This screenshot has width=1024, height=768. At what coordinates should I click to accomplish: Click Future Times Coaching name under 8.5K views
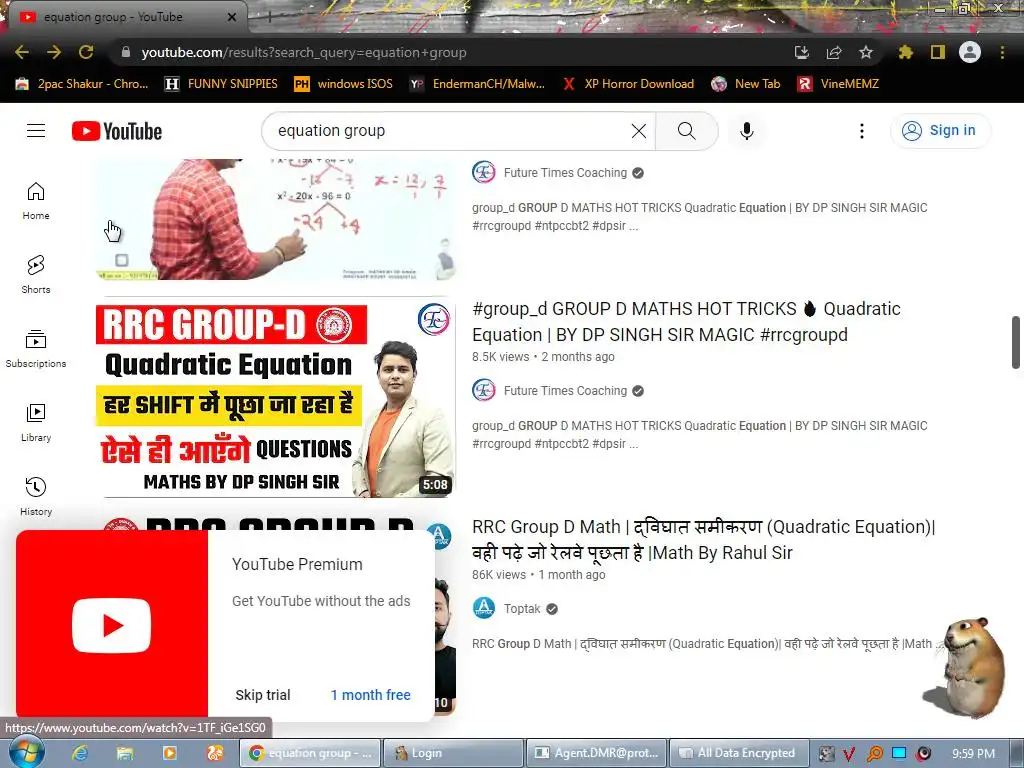point(565,391)
